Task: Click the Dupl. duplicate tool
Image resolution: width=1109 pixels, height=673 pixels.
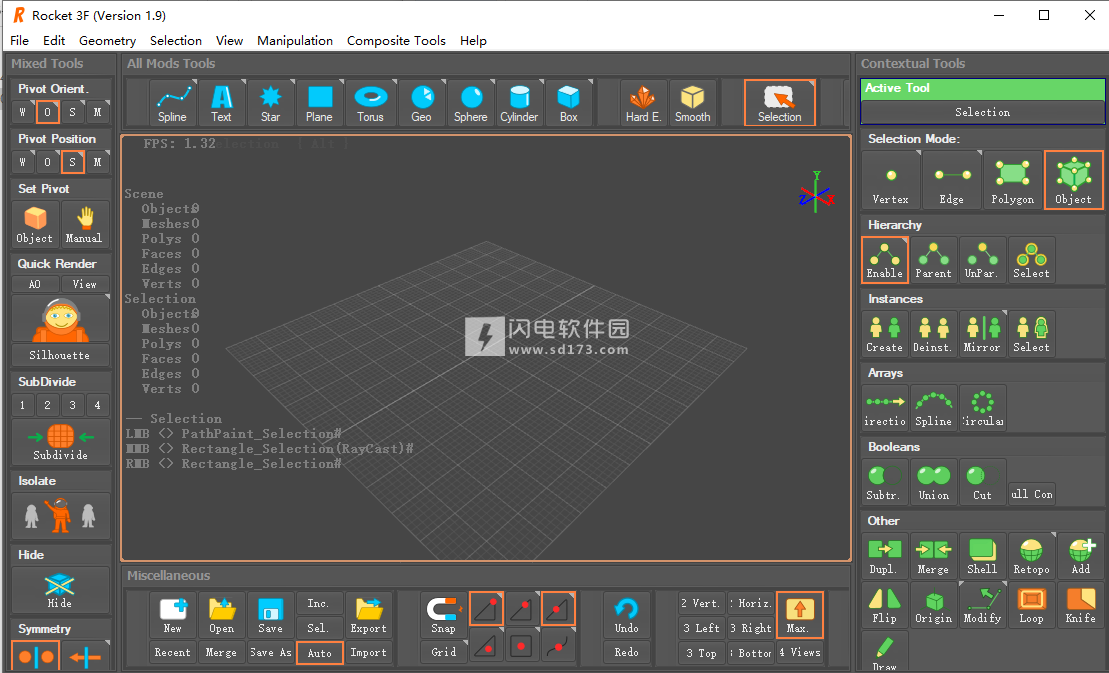Action: click(885, 556)
